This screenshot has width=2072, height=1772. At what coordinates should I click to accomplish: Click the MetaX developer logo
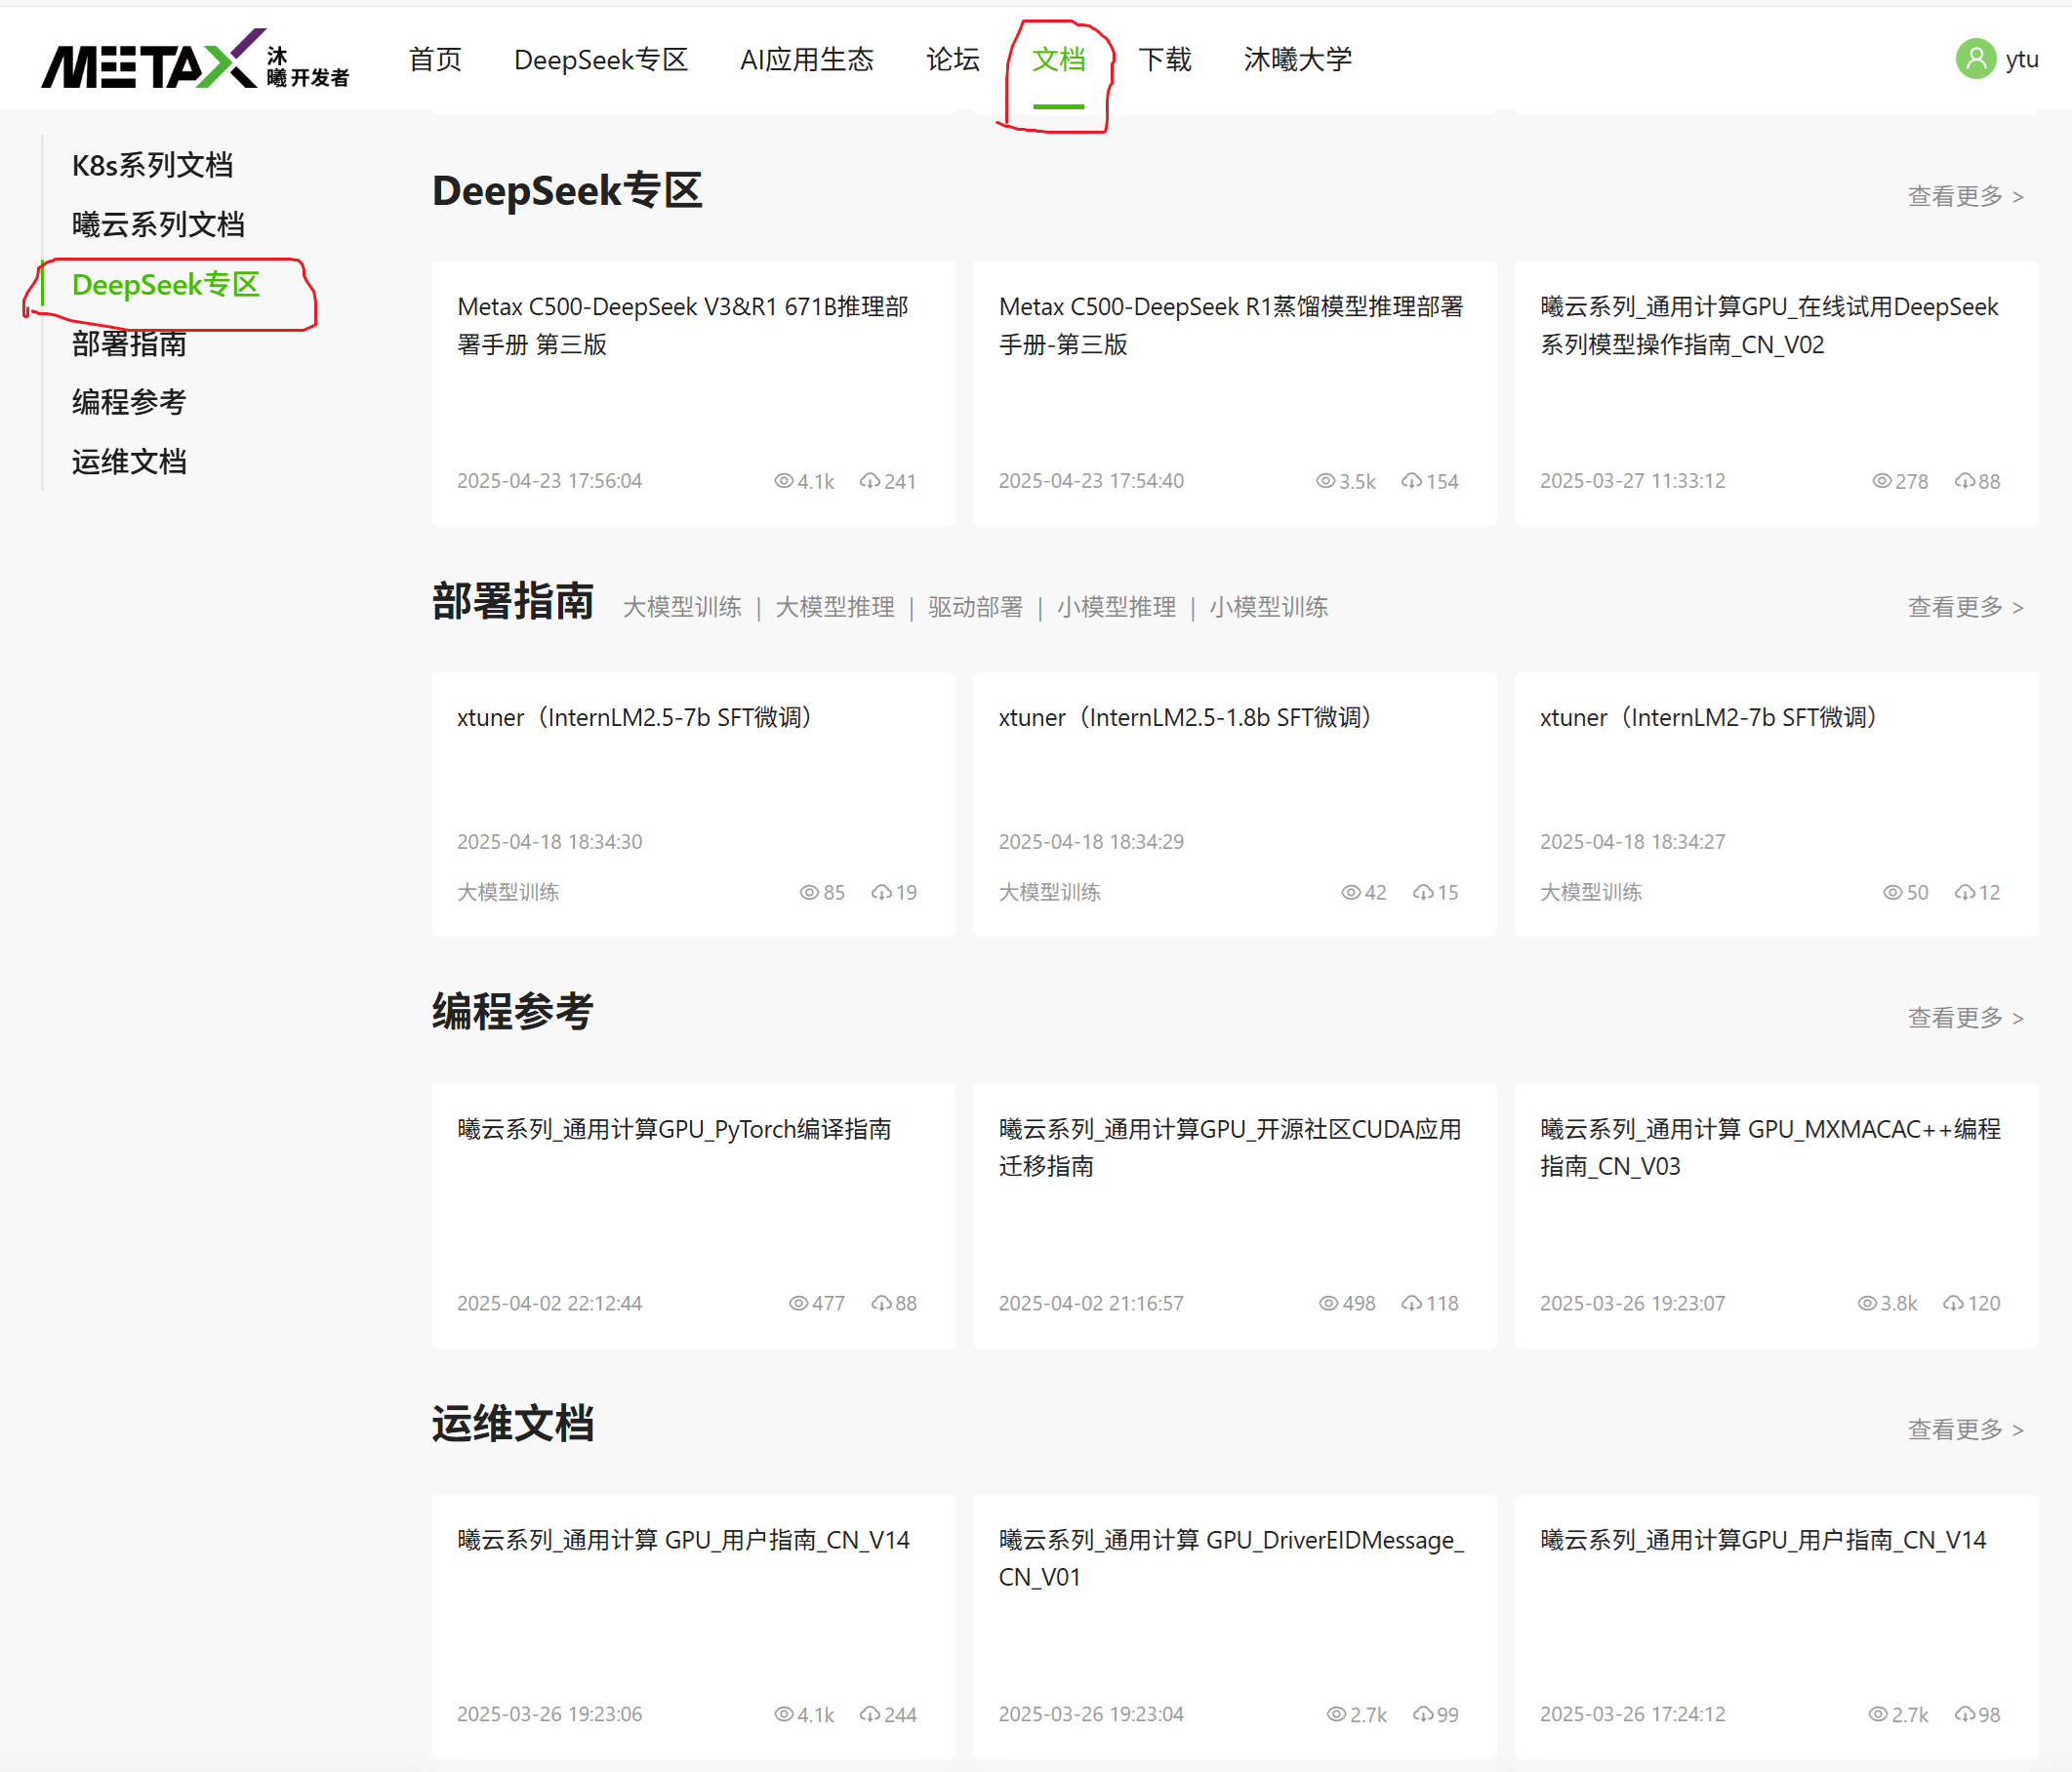(195, 60)
